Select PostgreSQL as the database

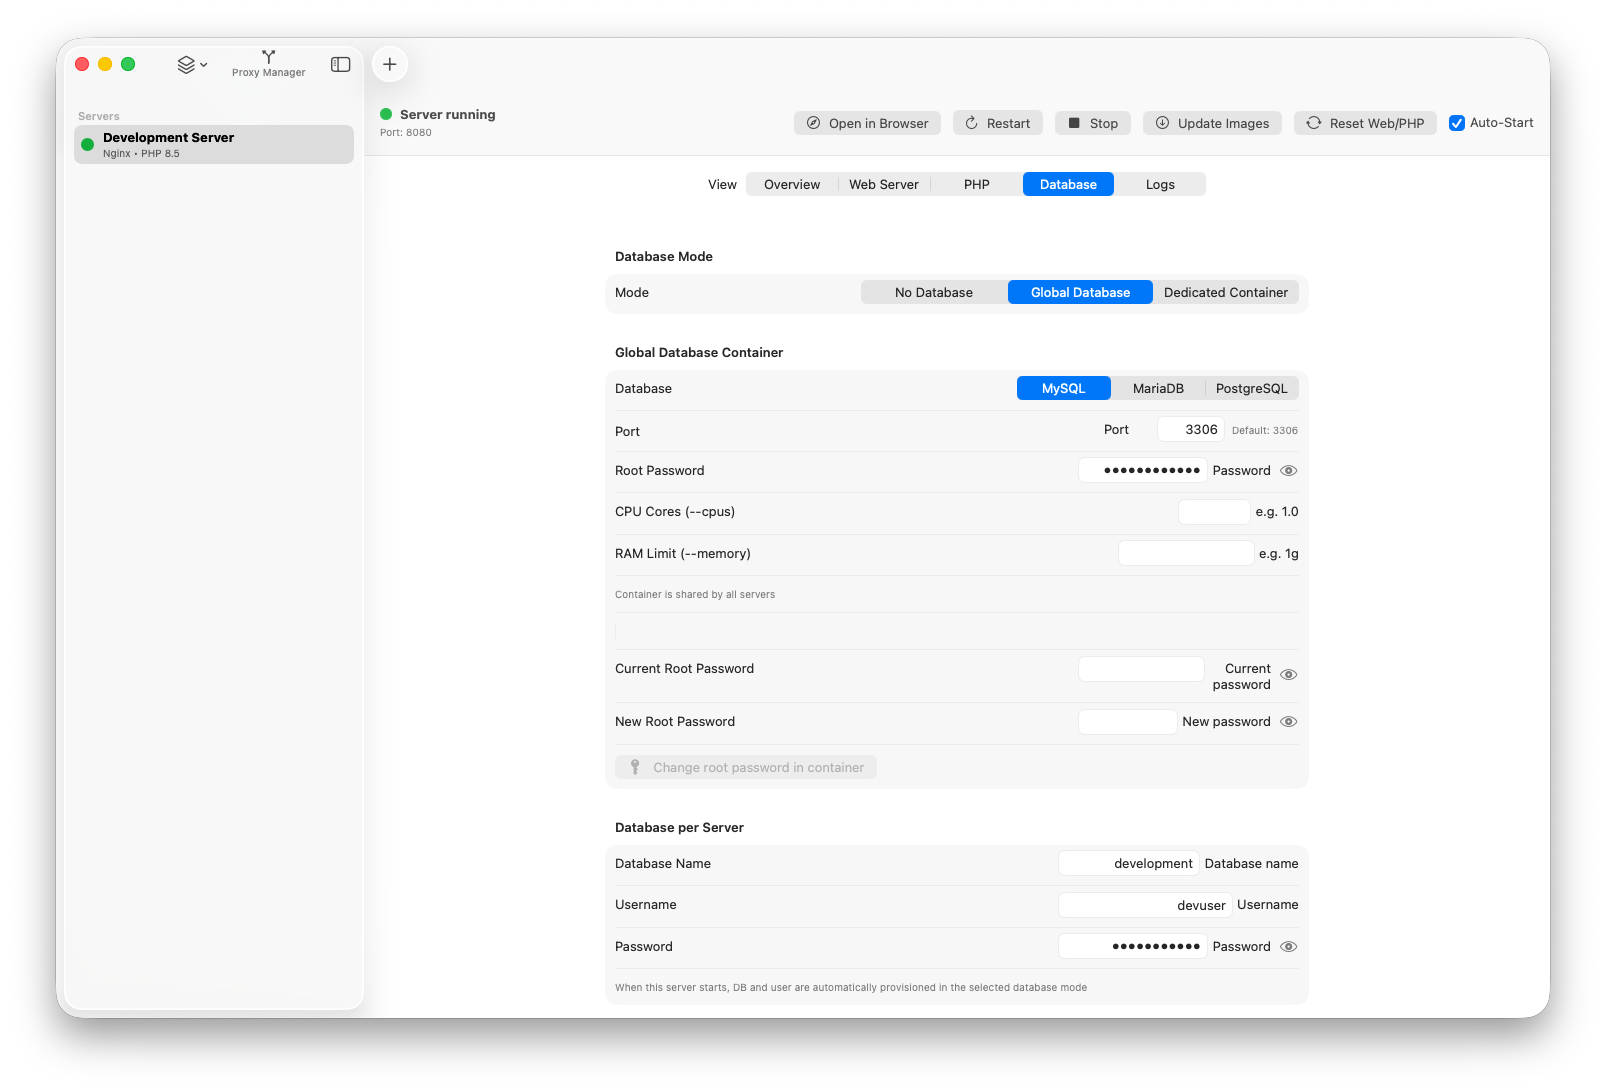(1251, 388)
